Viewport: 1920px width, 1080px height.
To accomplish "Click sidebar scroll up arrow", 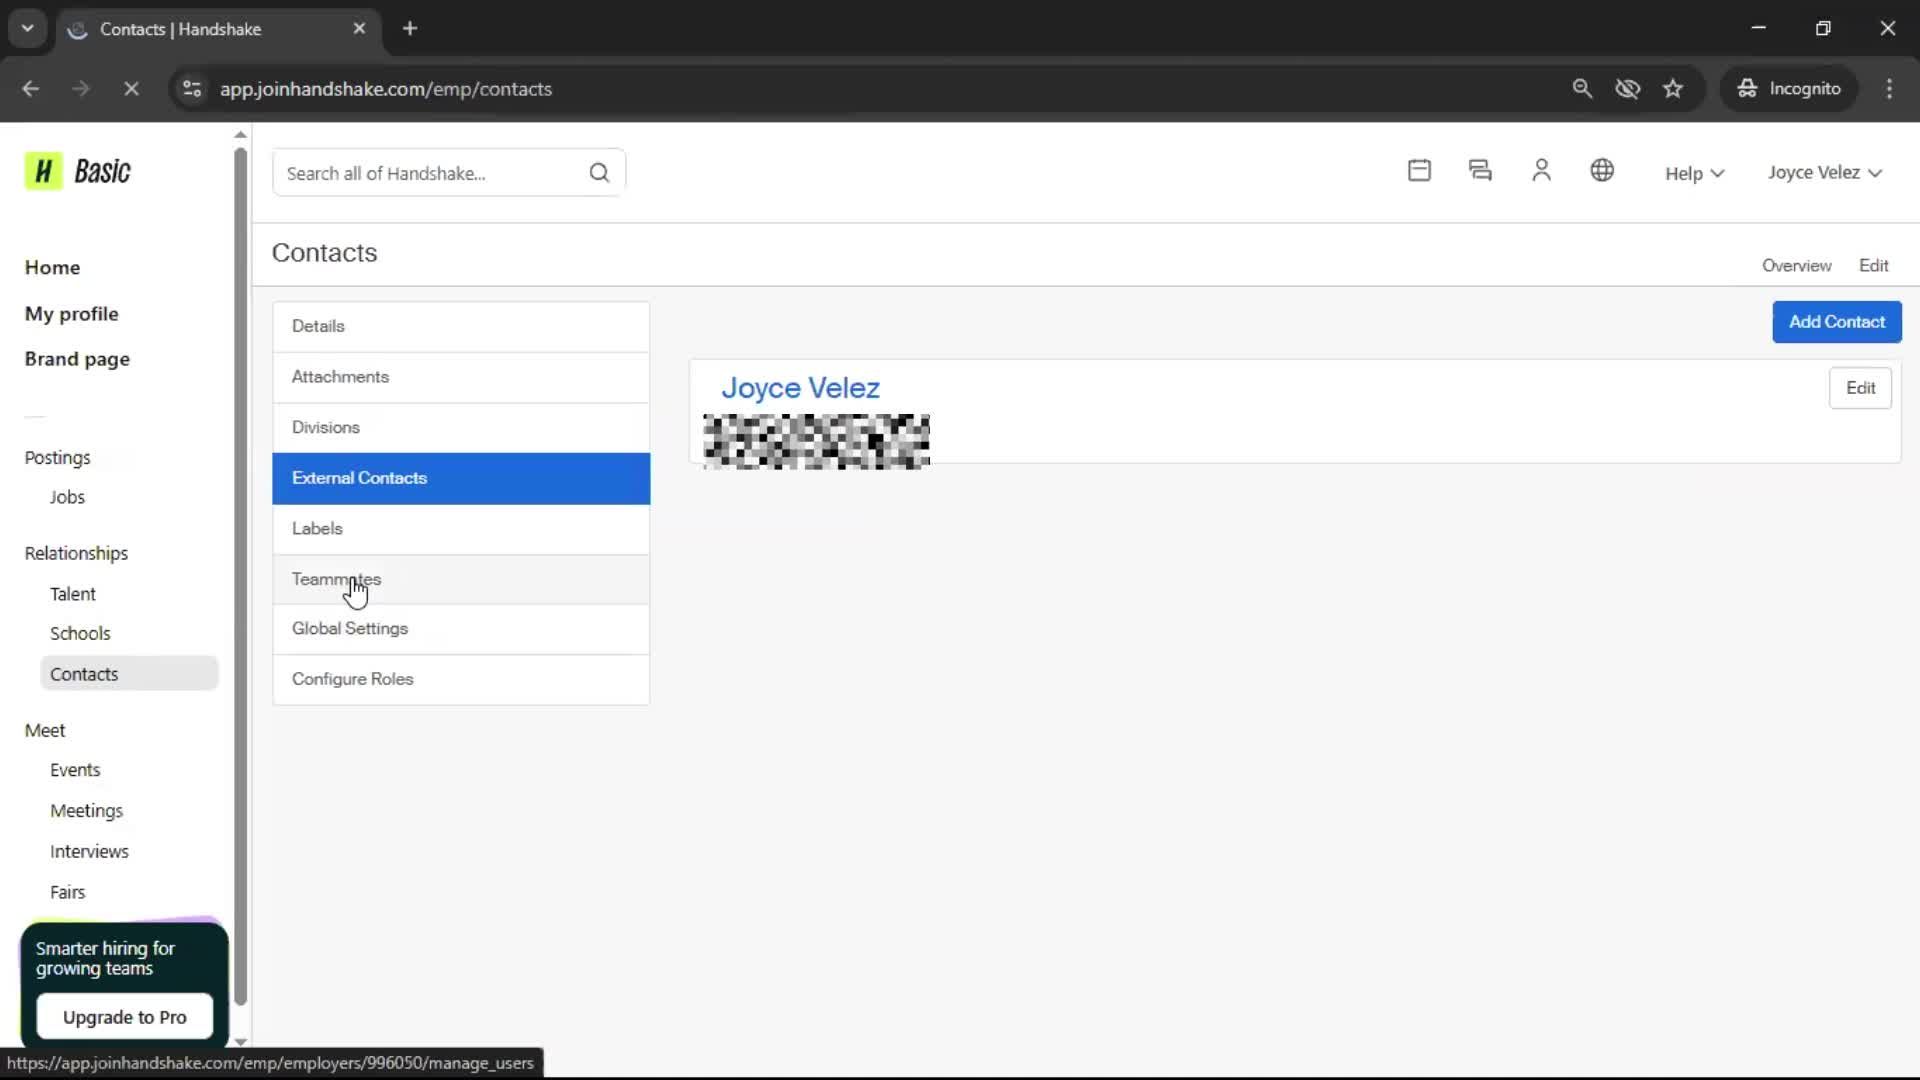I will point(240,134).
